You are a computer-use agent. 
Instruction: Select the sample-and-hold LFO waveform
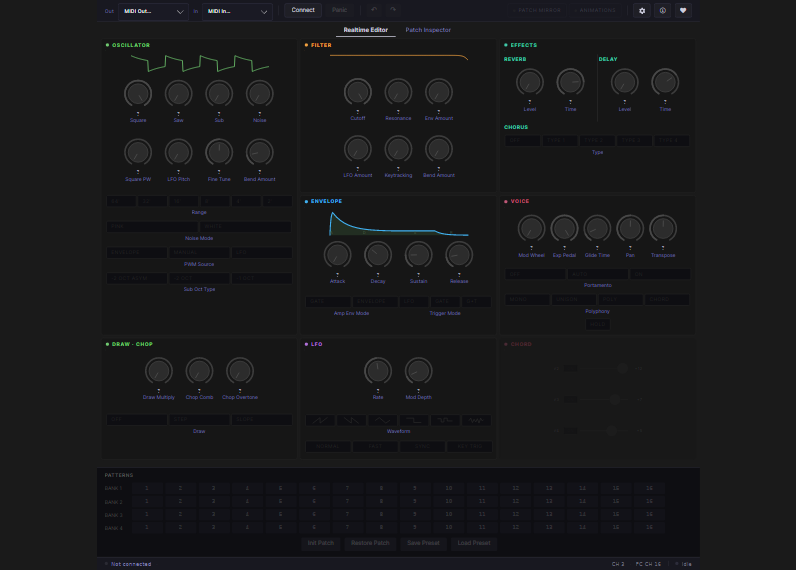click(445, 420)
